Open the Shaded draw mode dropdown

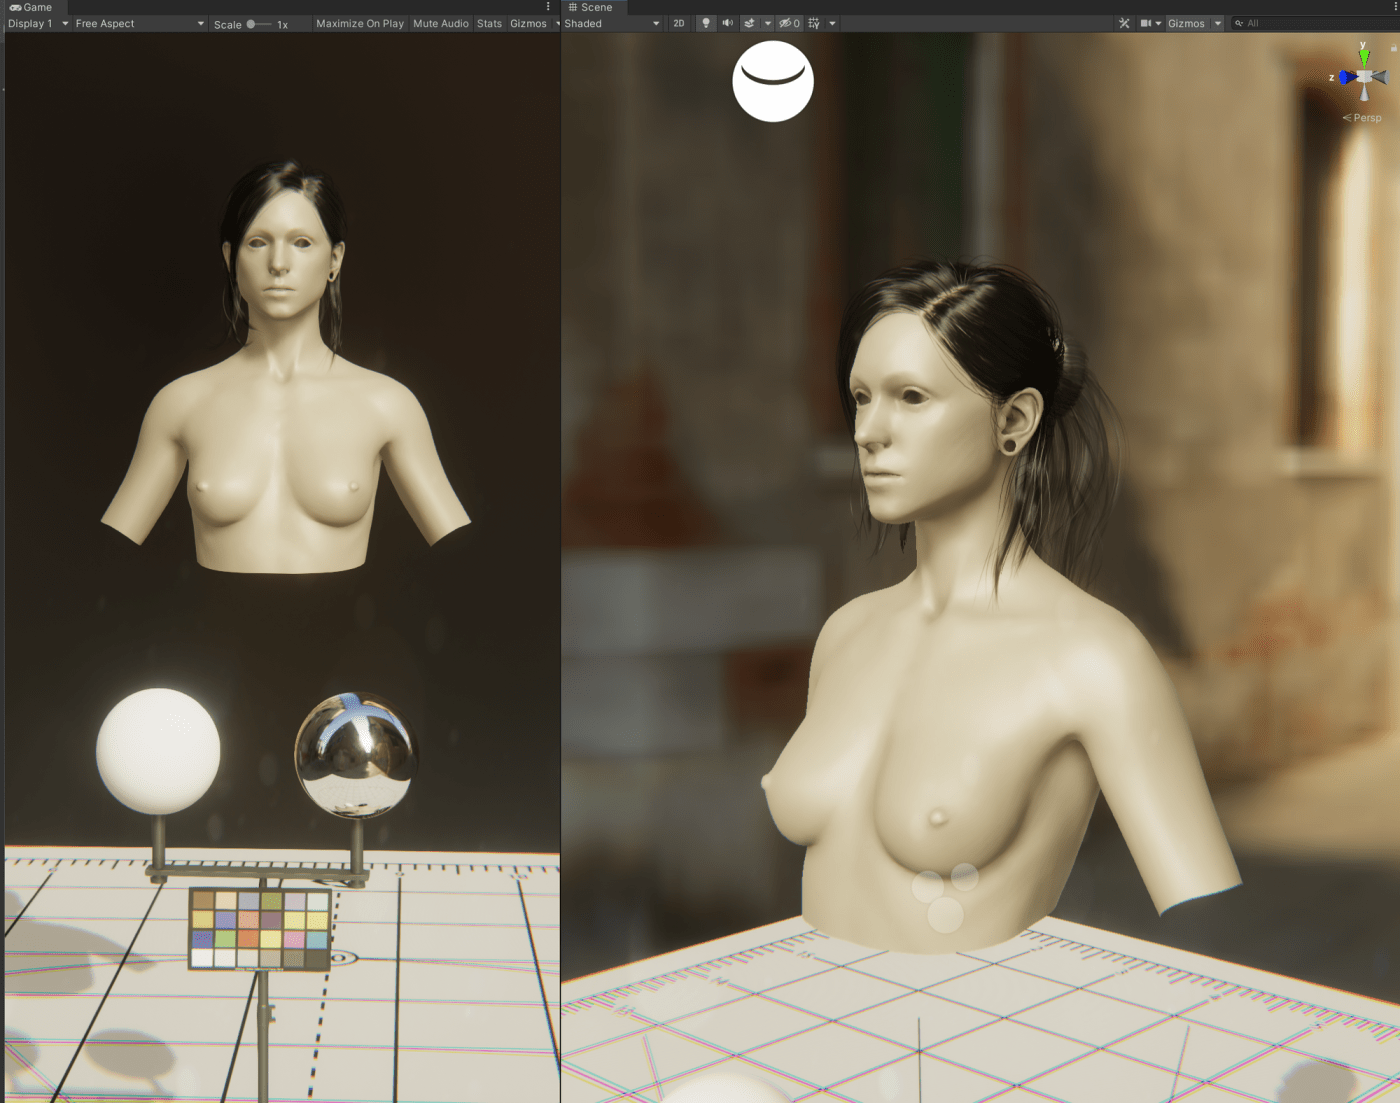pyautogui.click(x=612, y=23)
